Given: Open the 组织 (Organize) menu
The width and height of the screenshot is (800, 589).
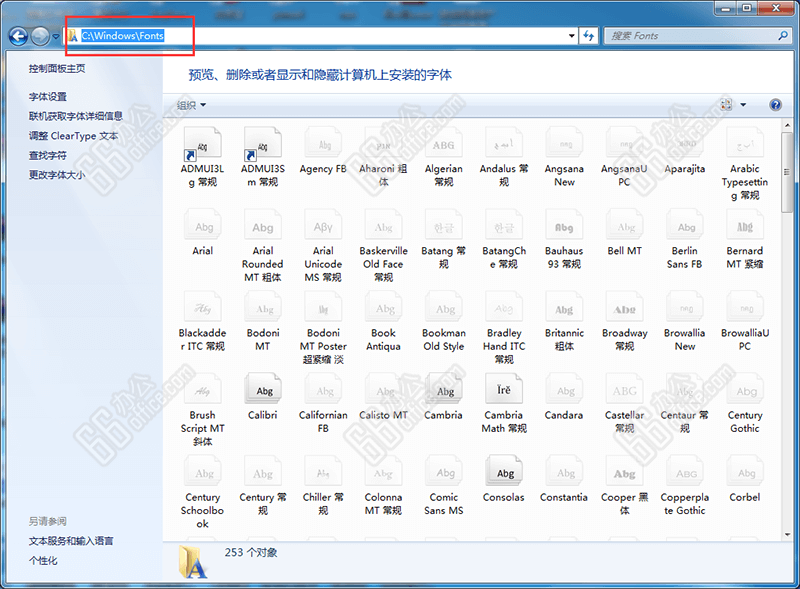Looking at the screenshot, I should click(191, 105).
